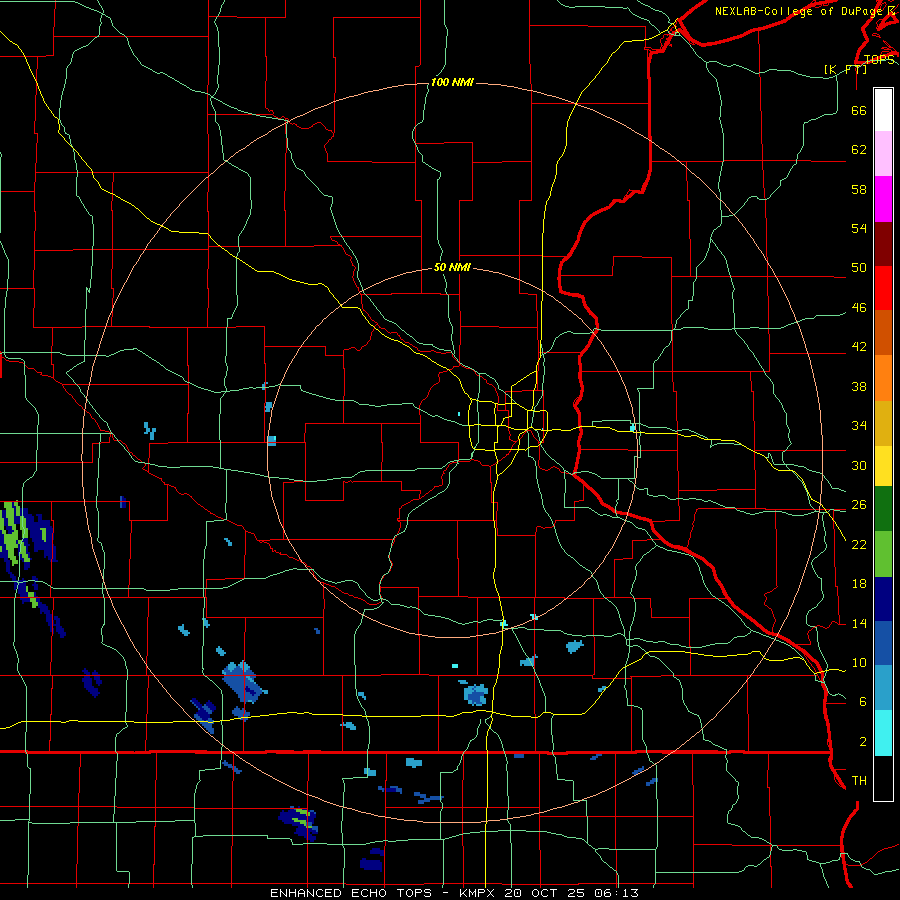Click the white color band near 66

click(x=883, y=110)
